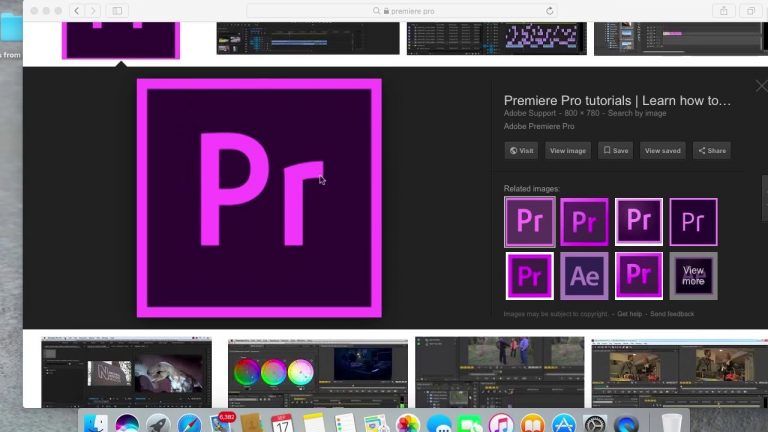Open the result showing Northwestern N logo

(126, 372)
